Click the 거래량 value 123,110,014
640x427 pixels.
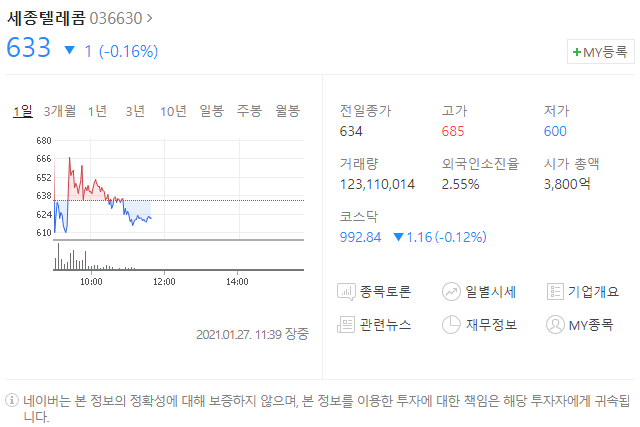[x=377, y=185]
